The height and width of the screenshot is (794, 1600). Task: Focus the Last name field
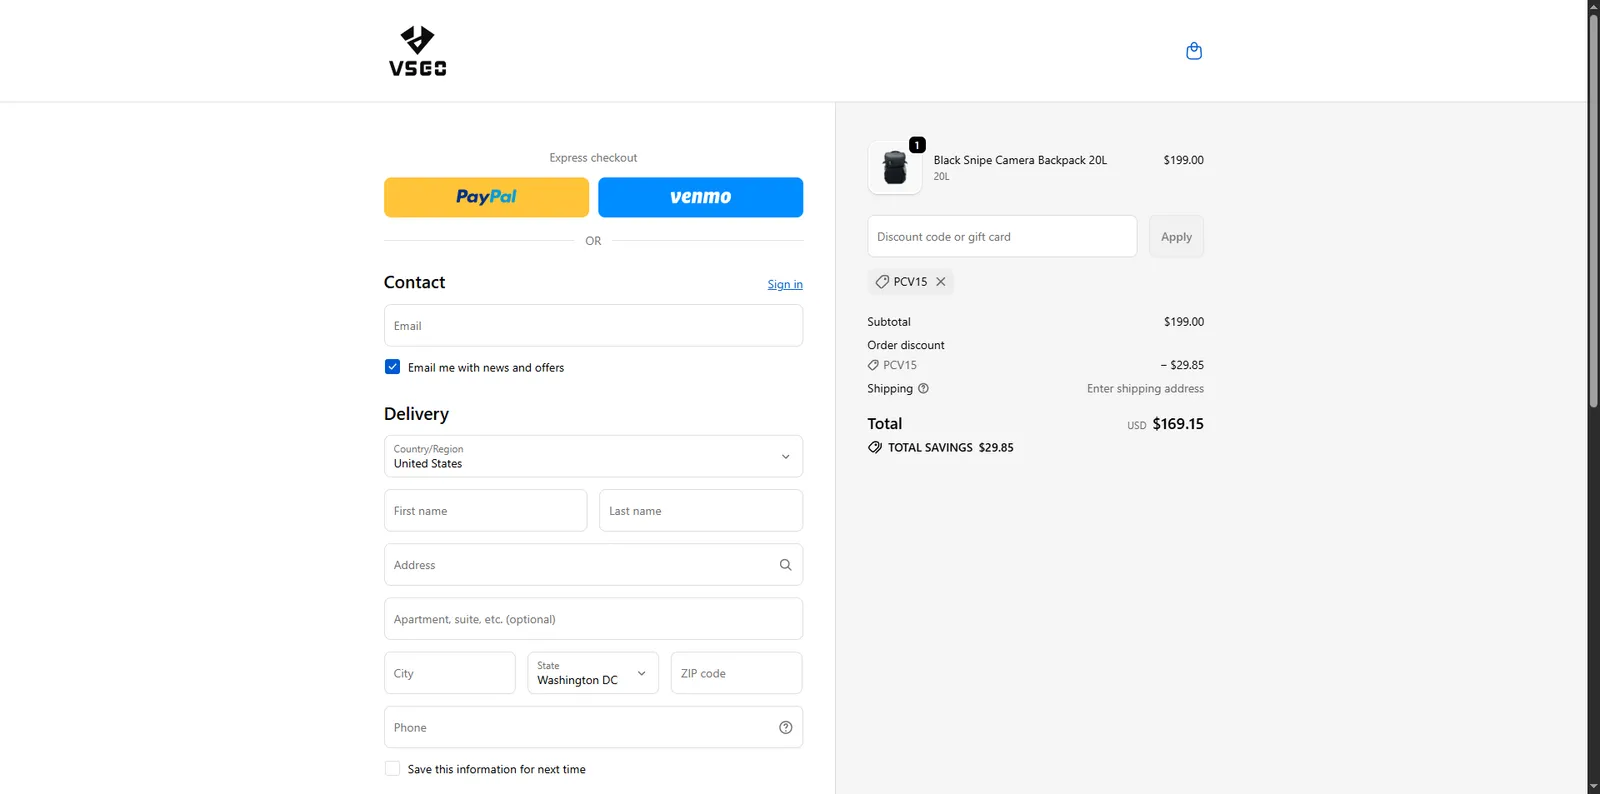pos(701,511)
